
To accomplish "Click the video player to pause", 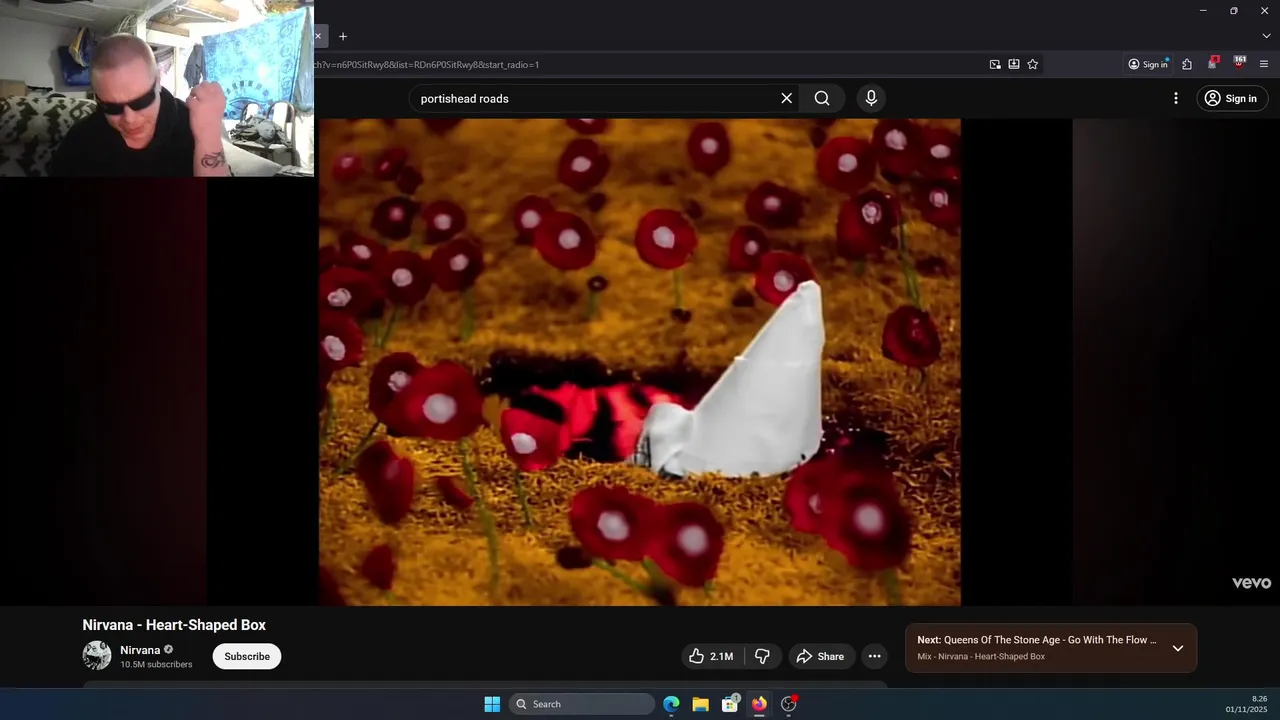I will tap(639, 362).
